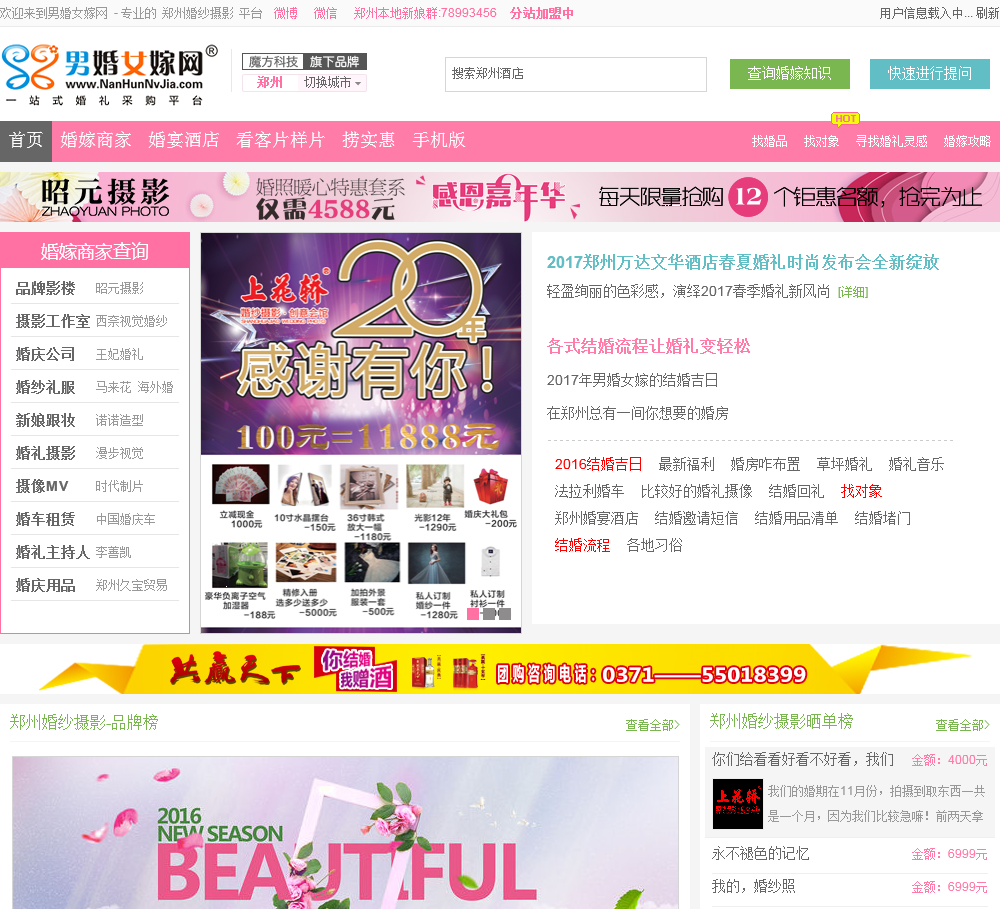Open the 微博 link in top bar
The height and width of the screenshot is (909, 1000).
[285, 13]
